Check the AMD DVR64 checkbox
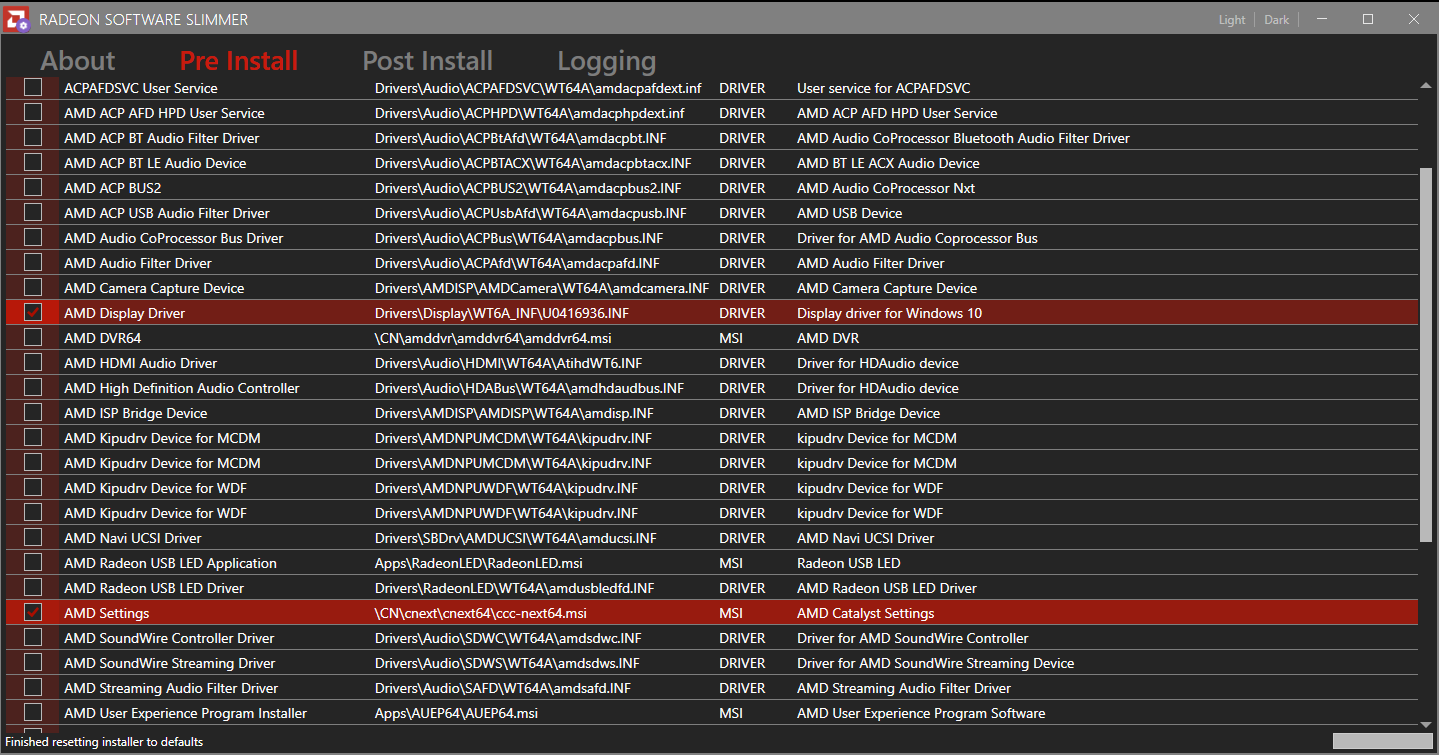The width and height of the screenshot is (1439, 755). [x=33, y=337]
